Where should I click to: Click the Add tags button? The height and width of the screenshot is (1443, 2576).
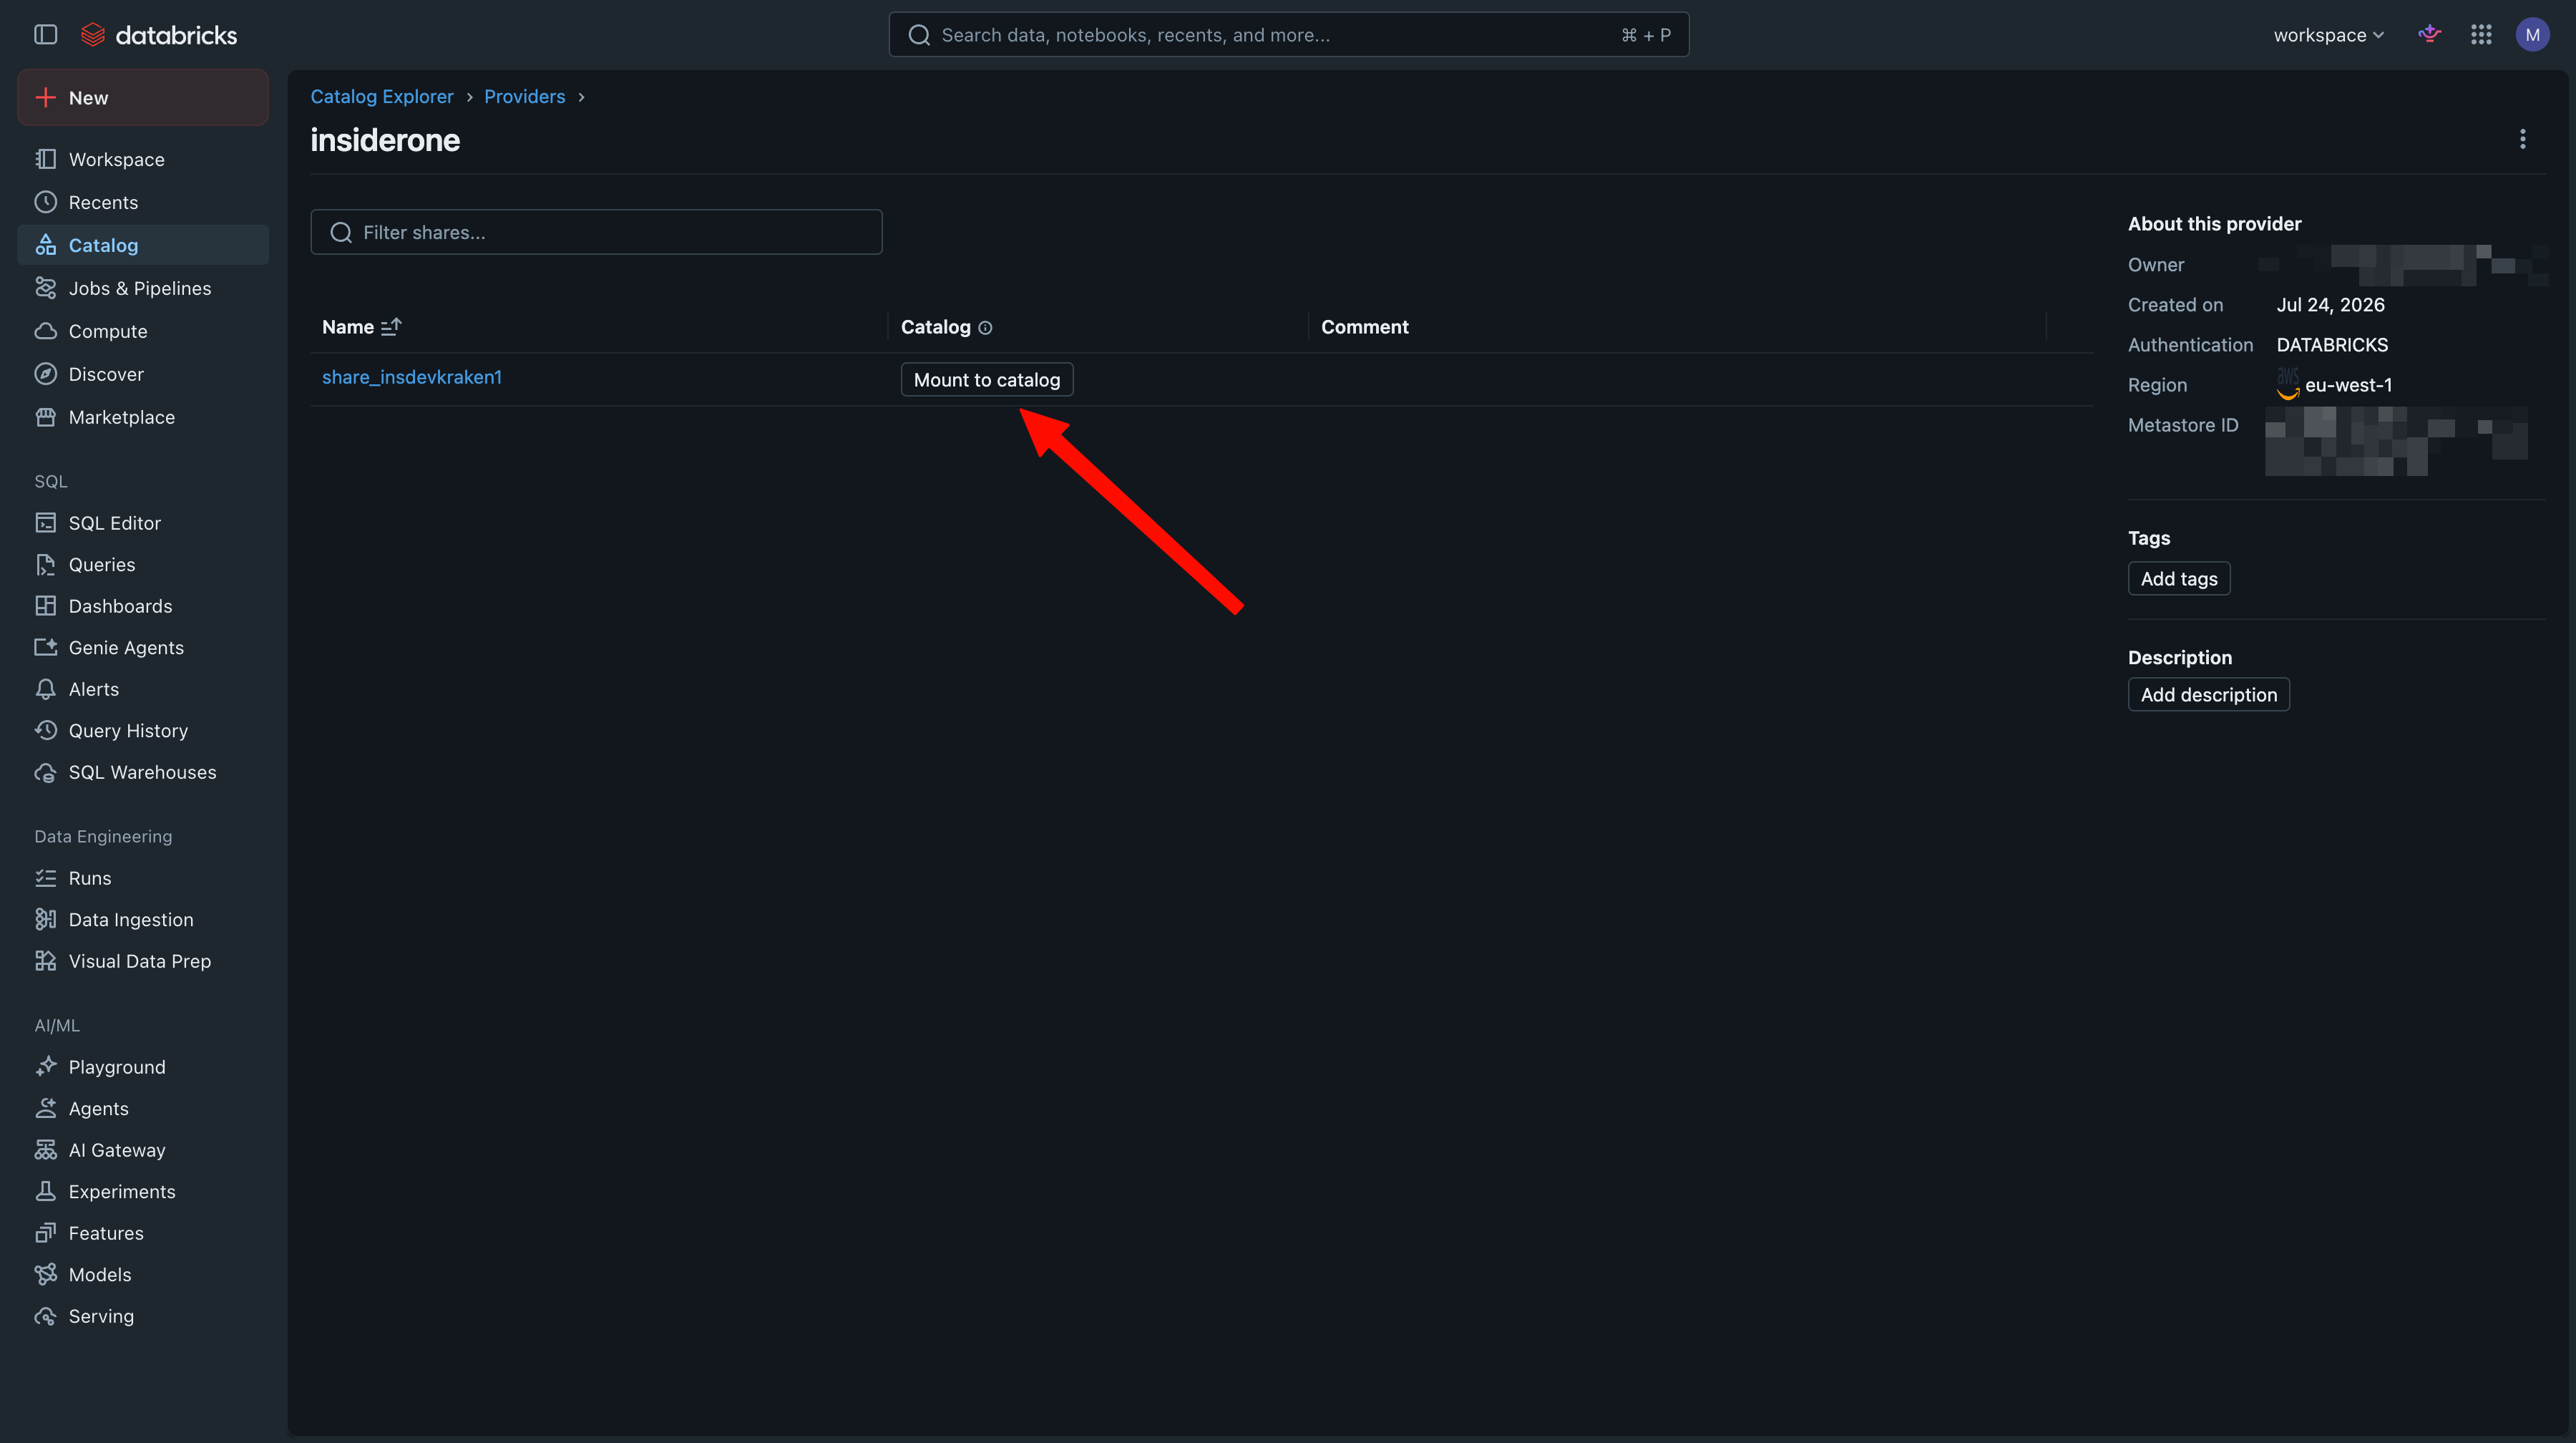2179,579
